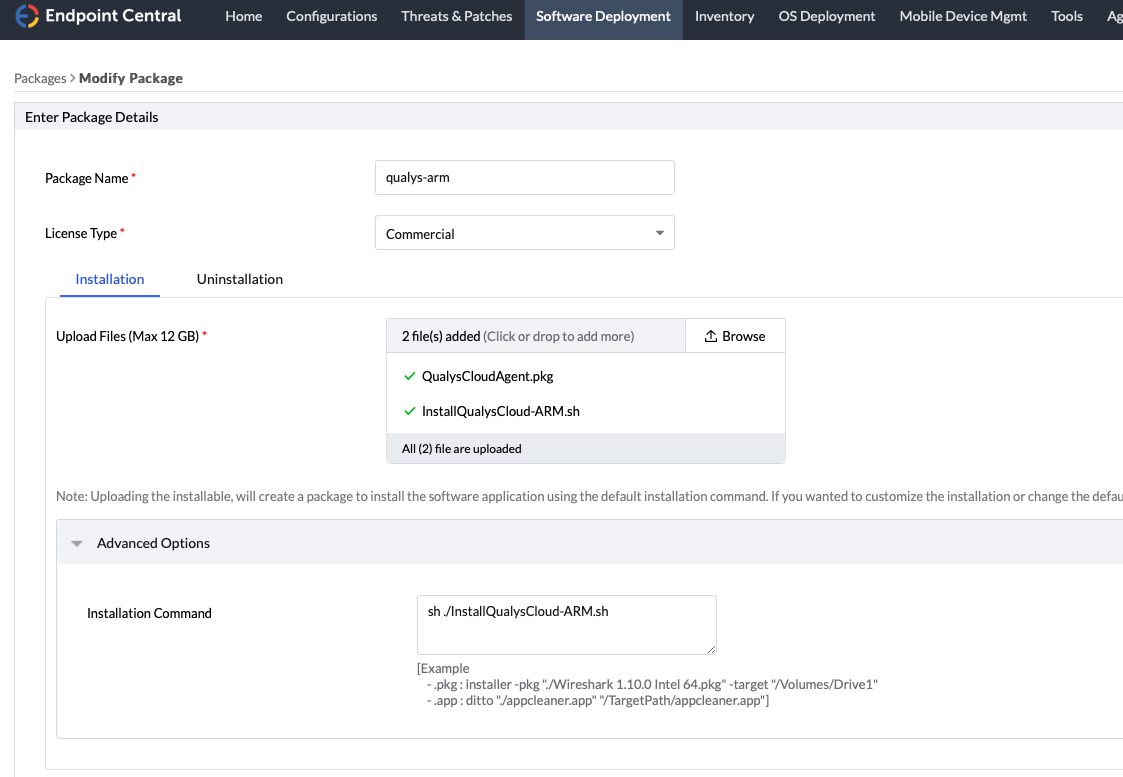Open the Threats & Patches menu
The image size is (1123, 777).
456,16
